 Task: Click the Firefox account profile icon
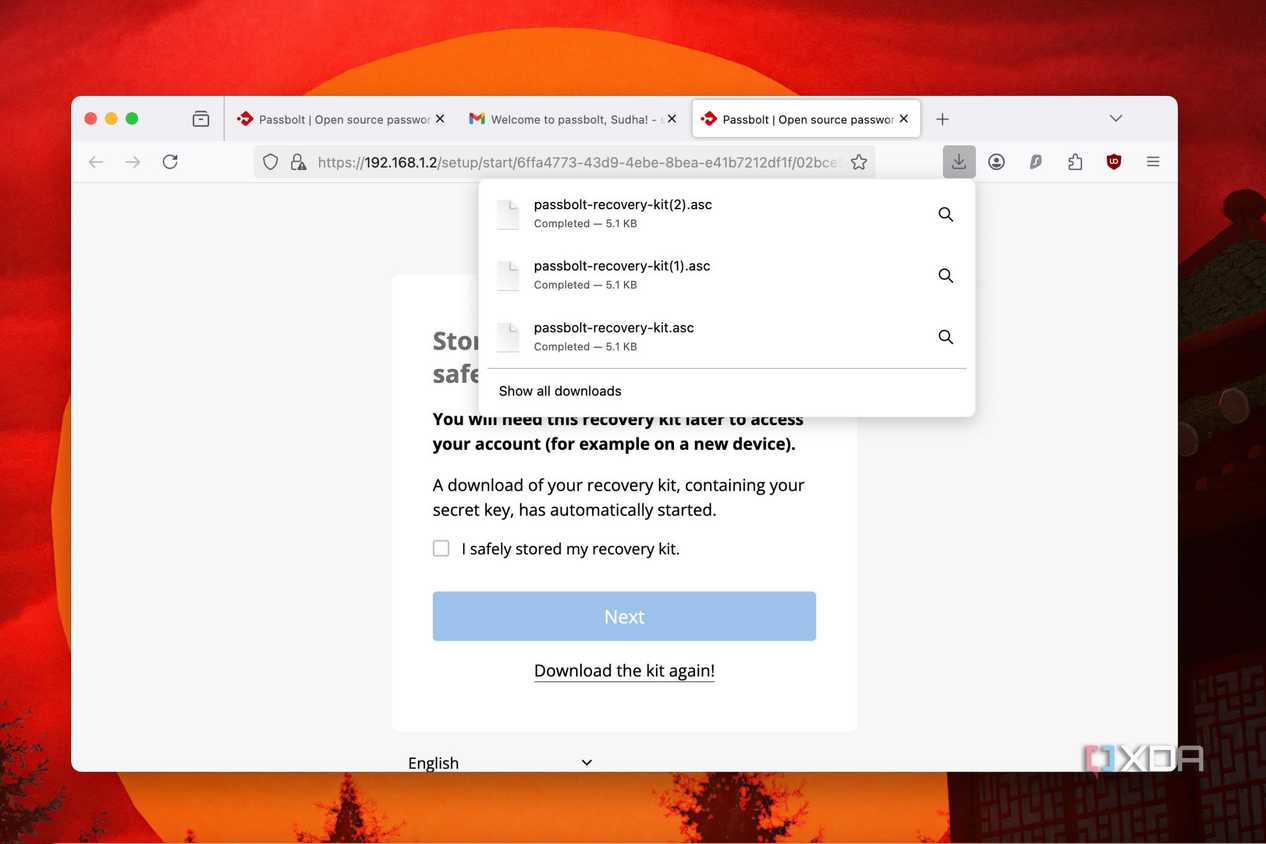[x=996, y=162]
